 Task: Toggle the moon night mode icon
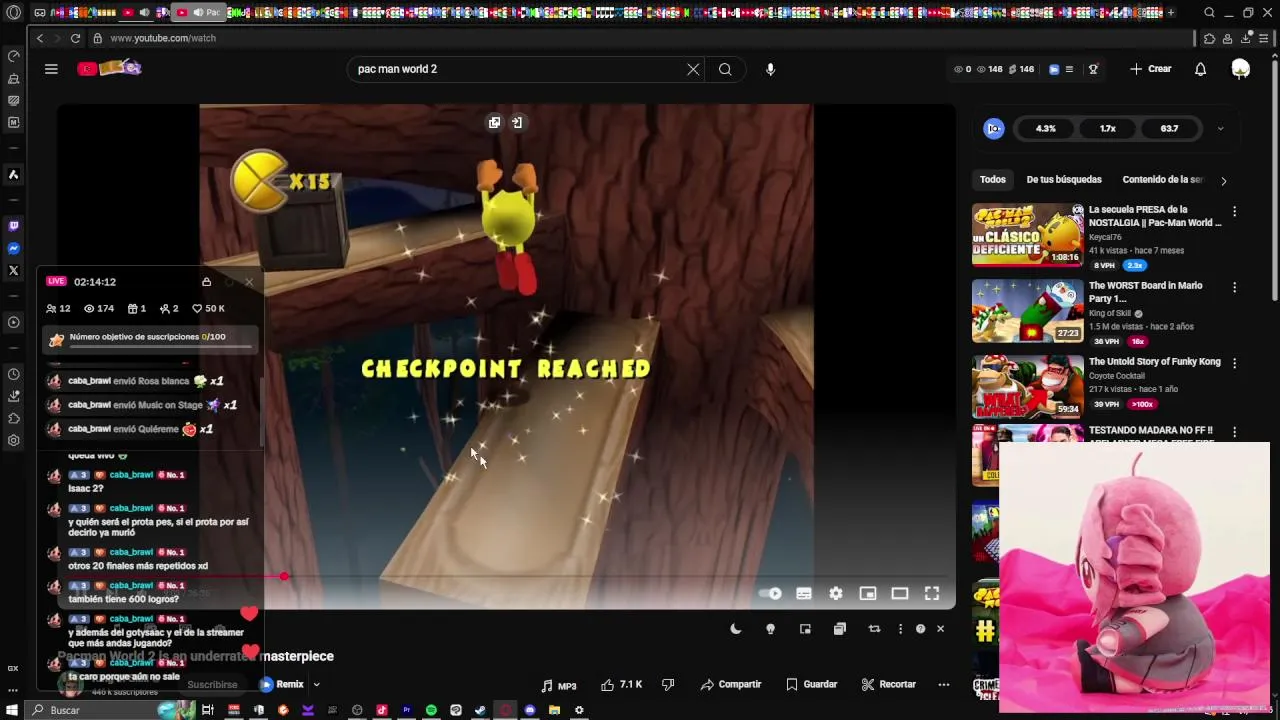coord(736,629)
